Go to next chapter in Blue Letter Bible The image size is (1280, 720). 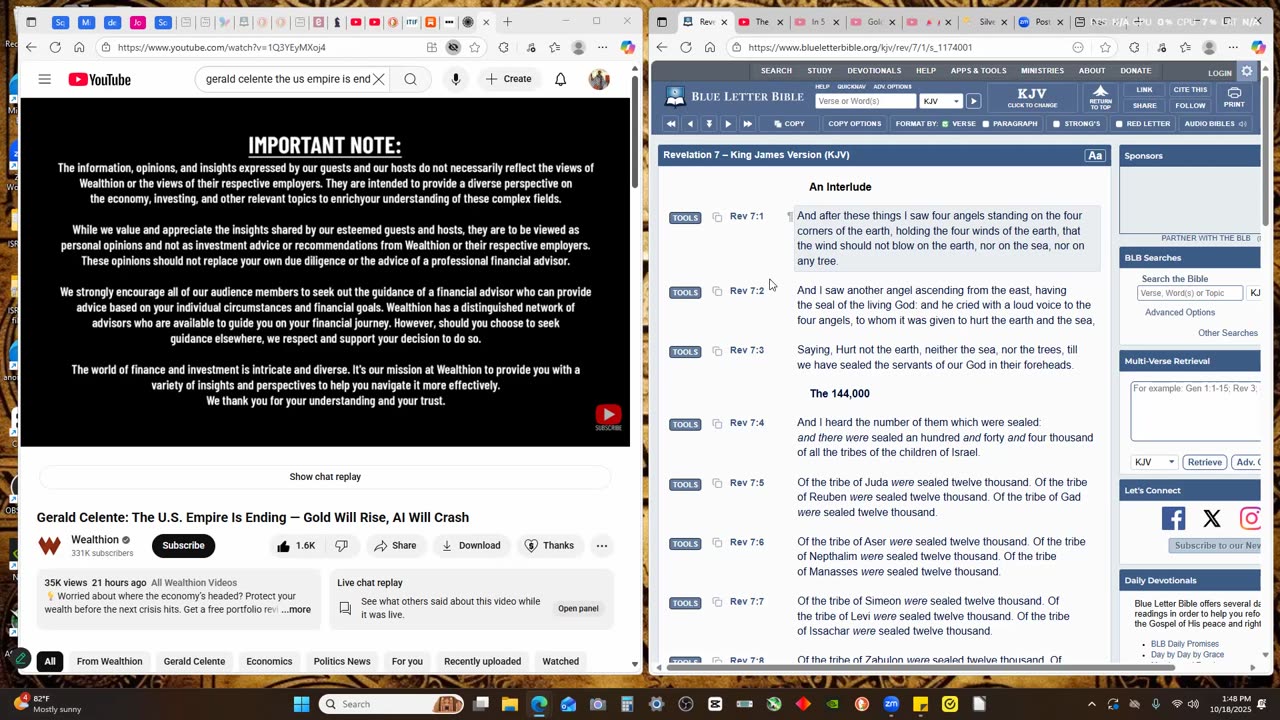click(728, 124)
